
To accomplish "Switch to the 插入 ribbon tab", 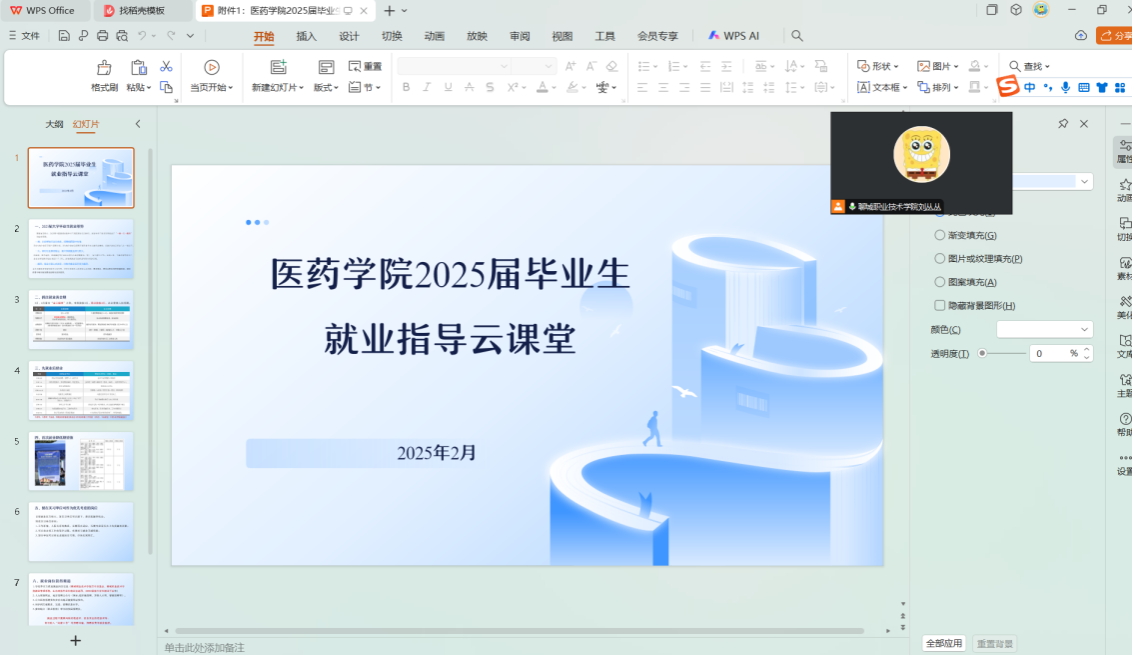I will pyautogui.click(x=306, y=36).
